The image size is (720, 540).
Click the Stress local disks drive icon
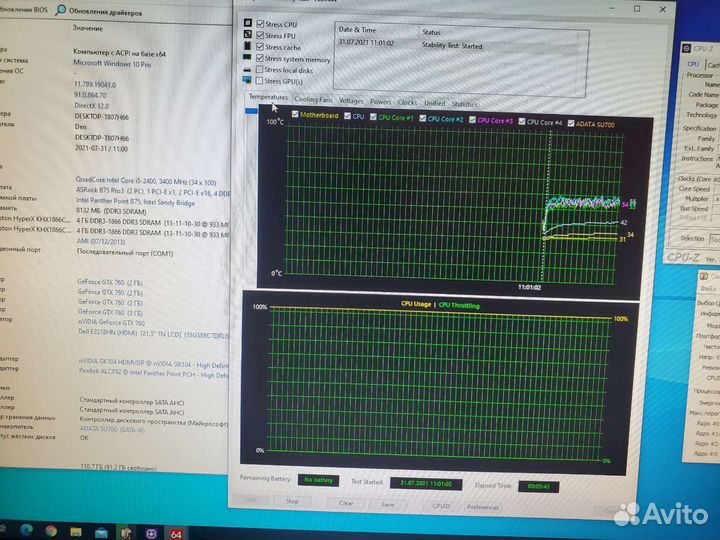pos(247,69)
